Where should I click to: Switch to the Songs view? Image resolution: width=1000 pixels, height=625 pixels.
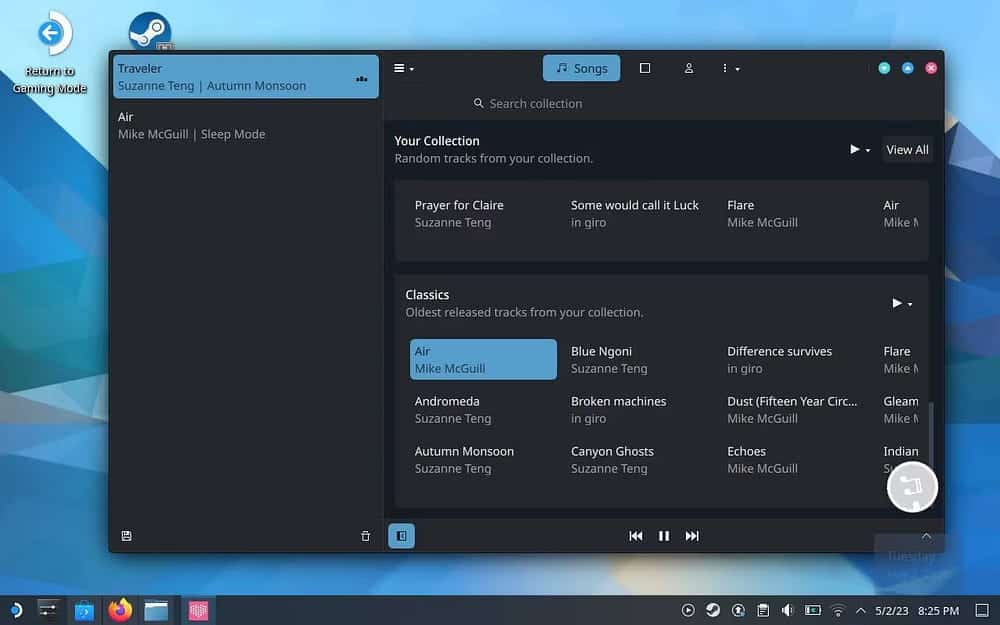581,68
